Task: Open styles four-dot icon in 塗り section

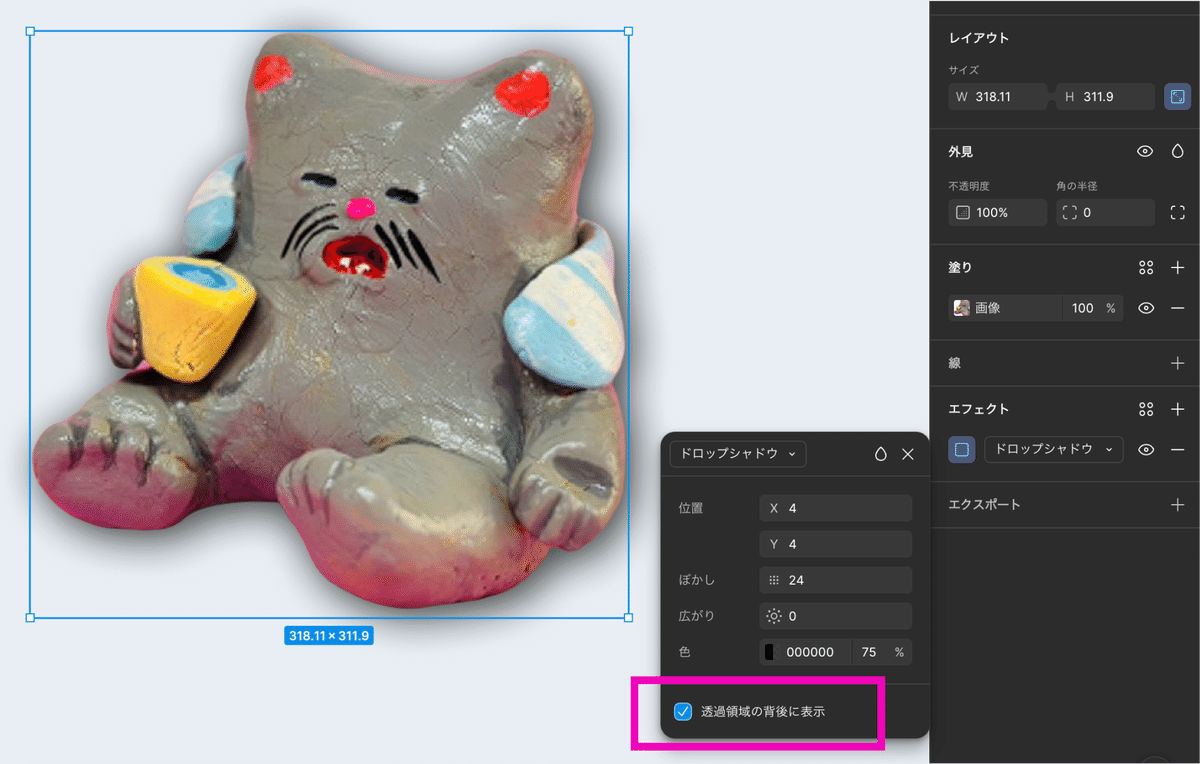Action: (x=1146, y=267)
